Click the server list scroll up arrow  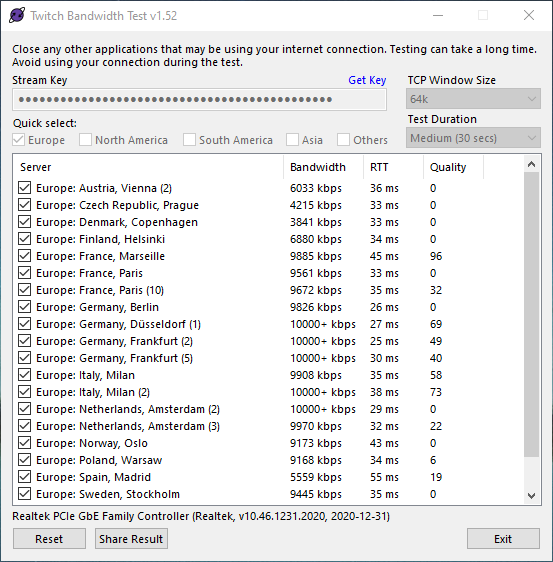[x=531, y=164]
